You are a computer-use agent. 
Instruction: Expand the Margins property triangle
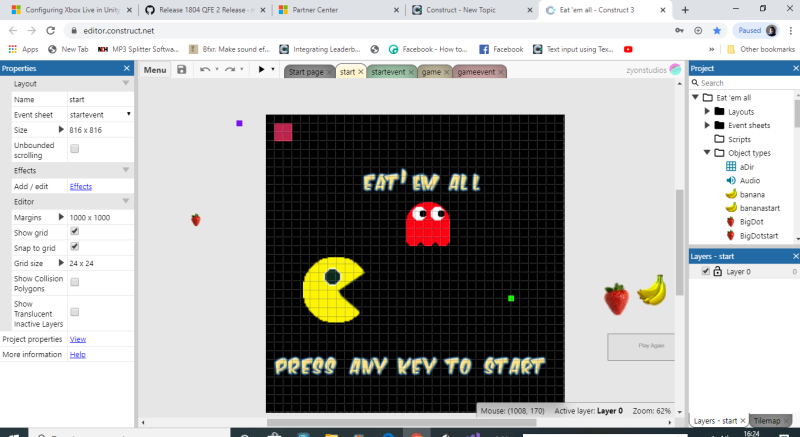[61, 217]
